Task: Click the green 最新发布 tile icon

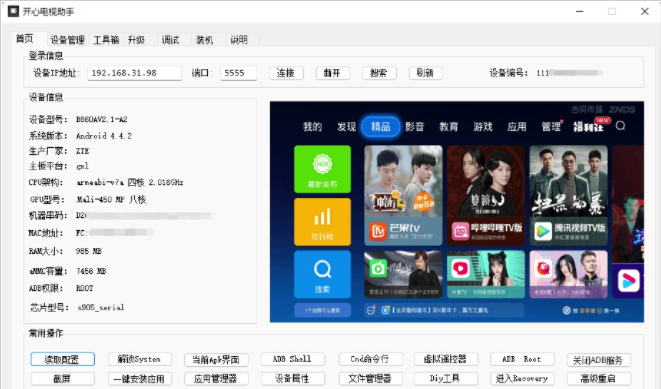Action: (x=322, y=169)
